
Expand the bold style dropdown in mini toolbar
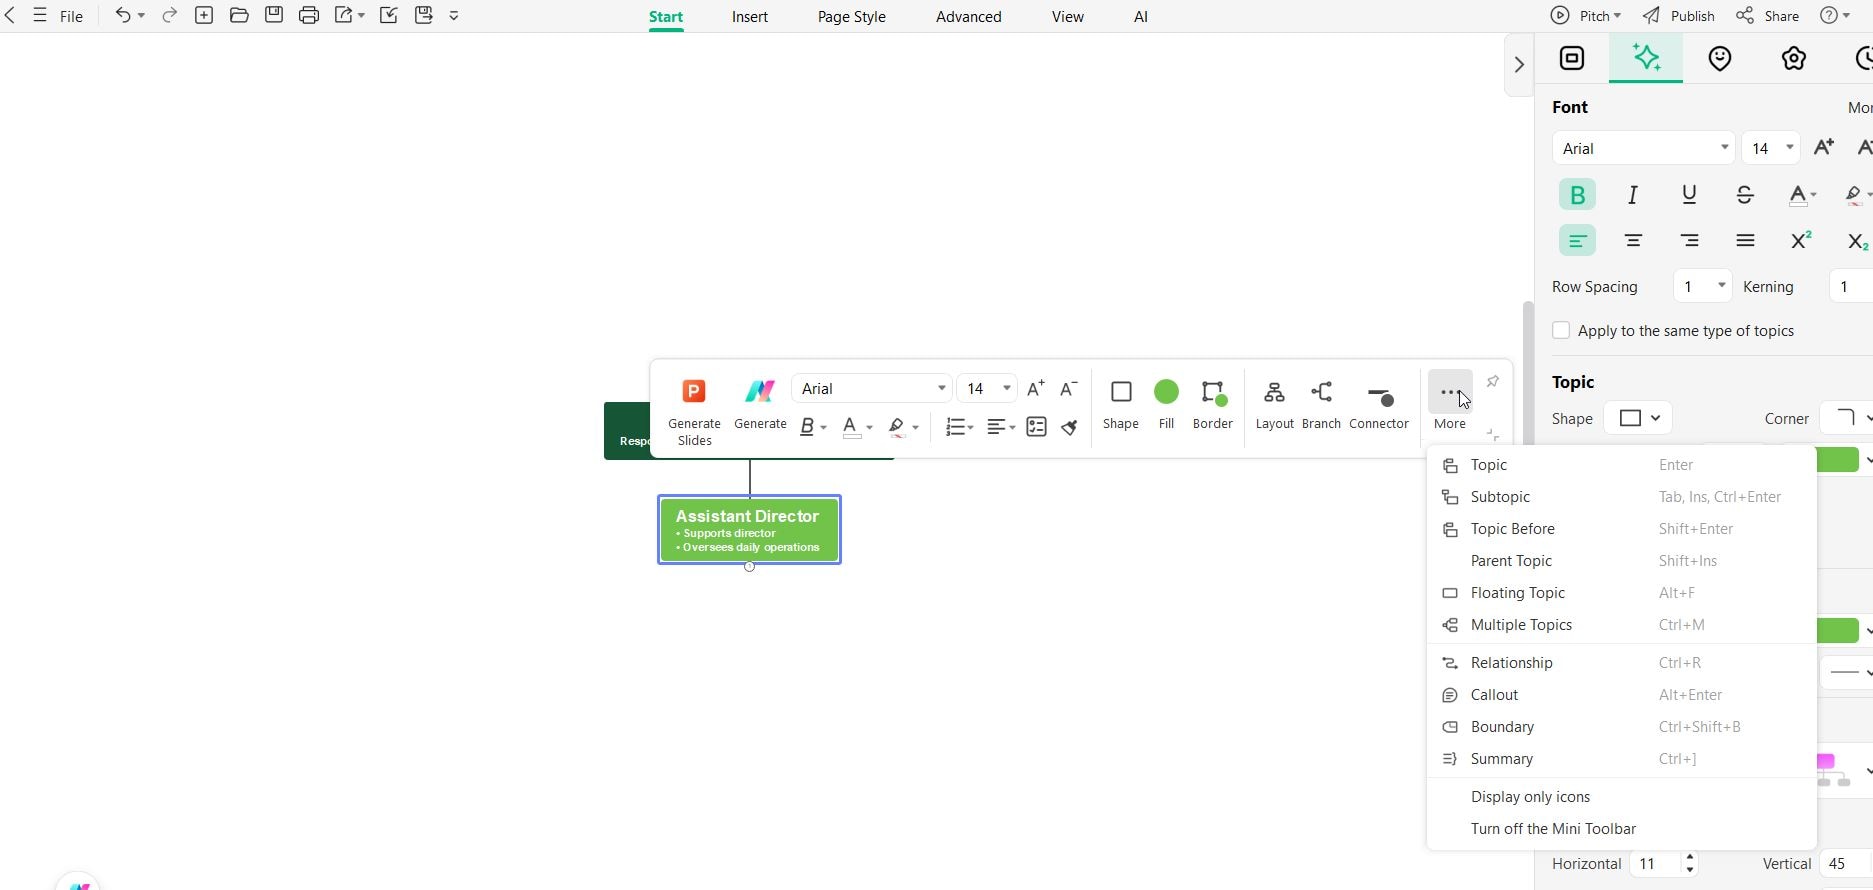click(x=824, y=428)
